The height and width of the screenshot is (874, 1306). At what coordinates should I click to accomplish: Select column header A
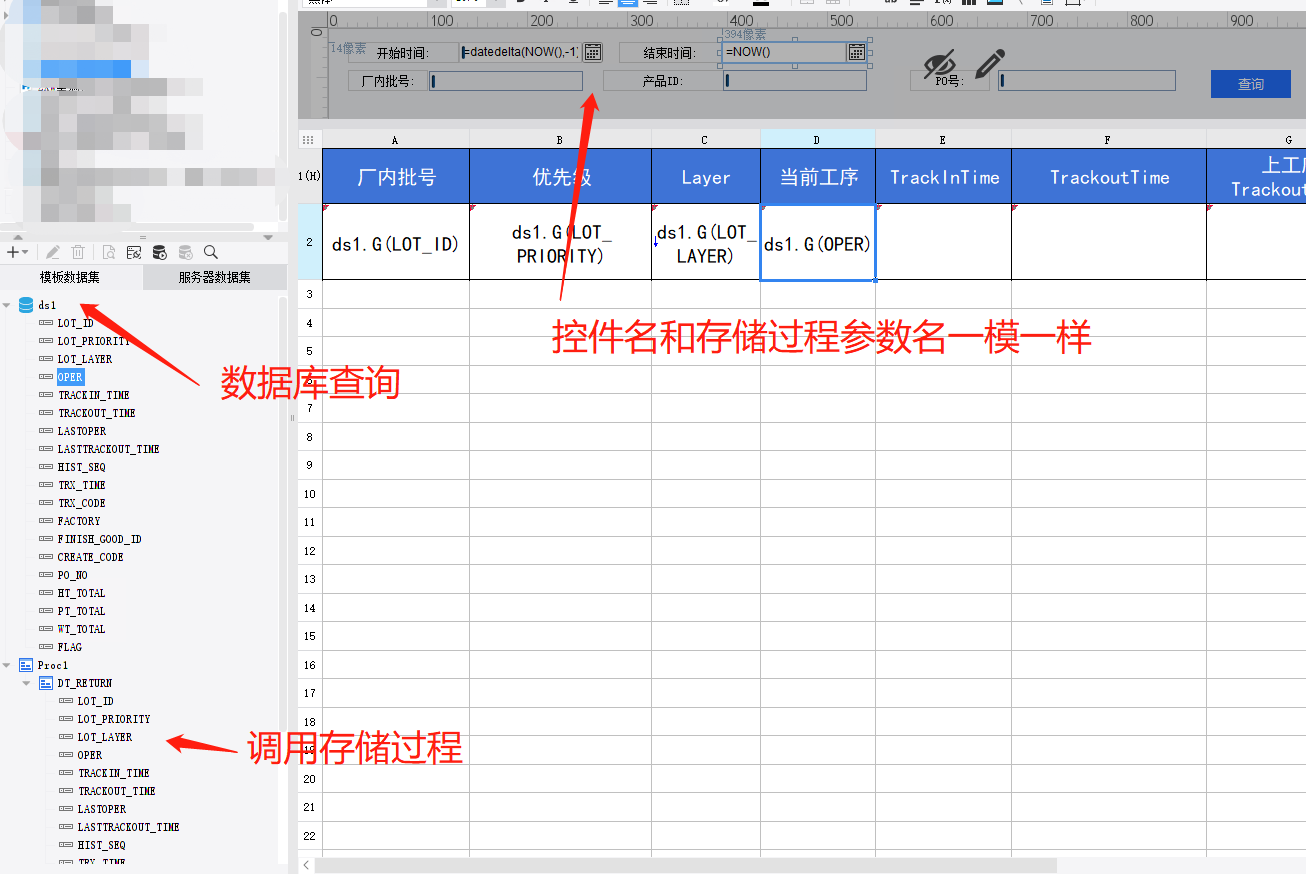point(395,140)
